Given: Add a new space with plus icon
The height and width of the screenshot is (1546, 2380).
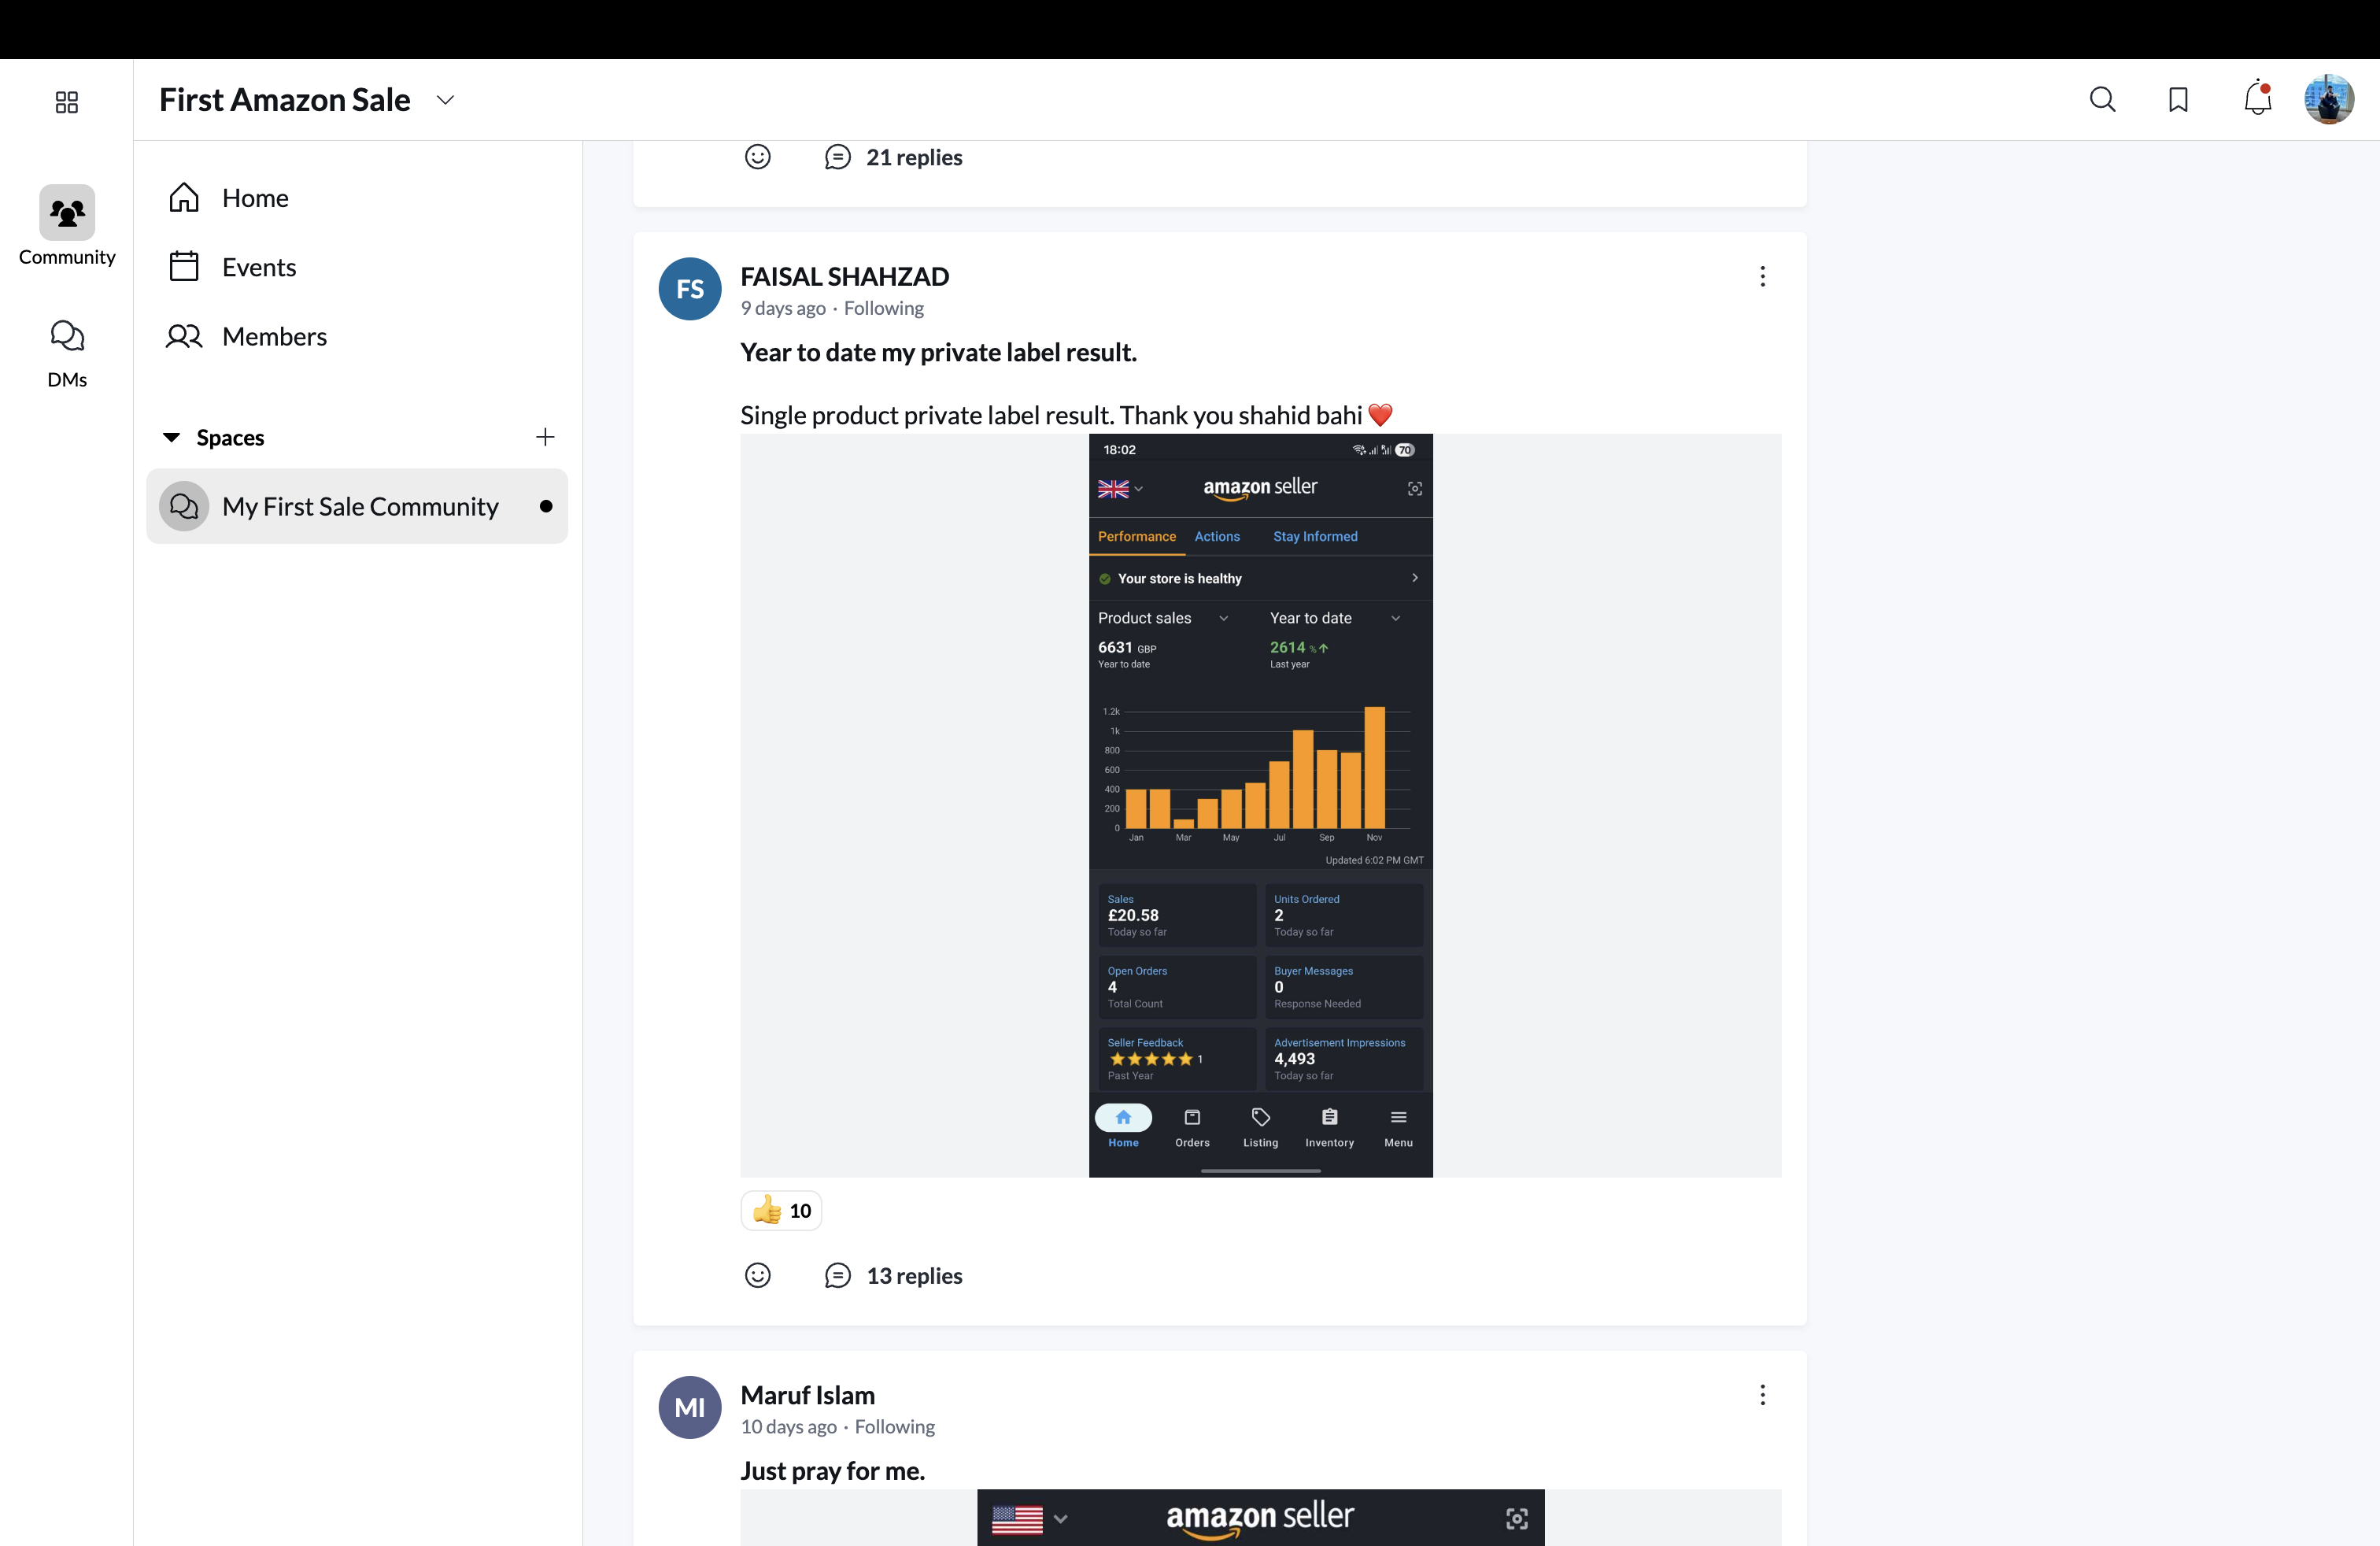Looking at the screenshot, I should tap(545, 437).
